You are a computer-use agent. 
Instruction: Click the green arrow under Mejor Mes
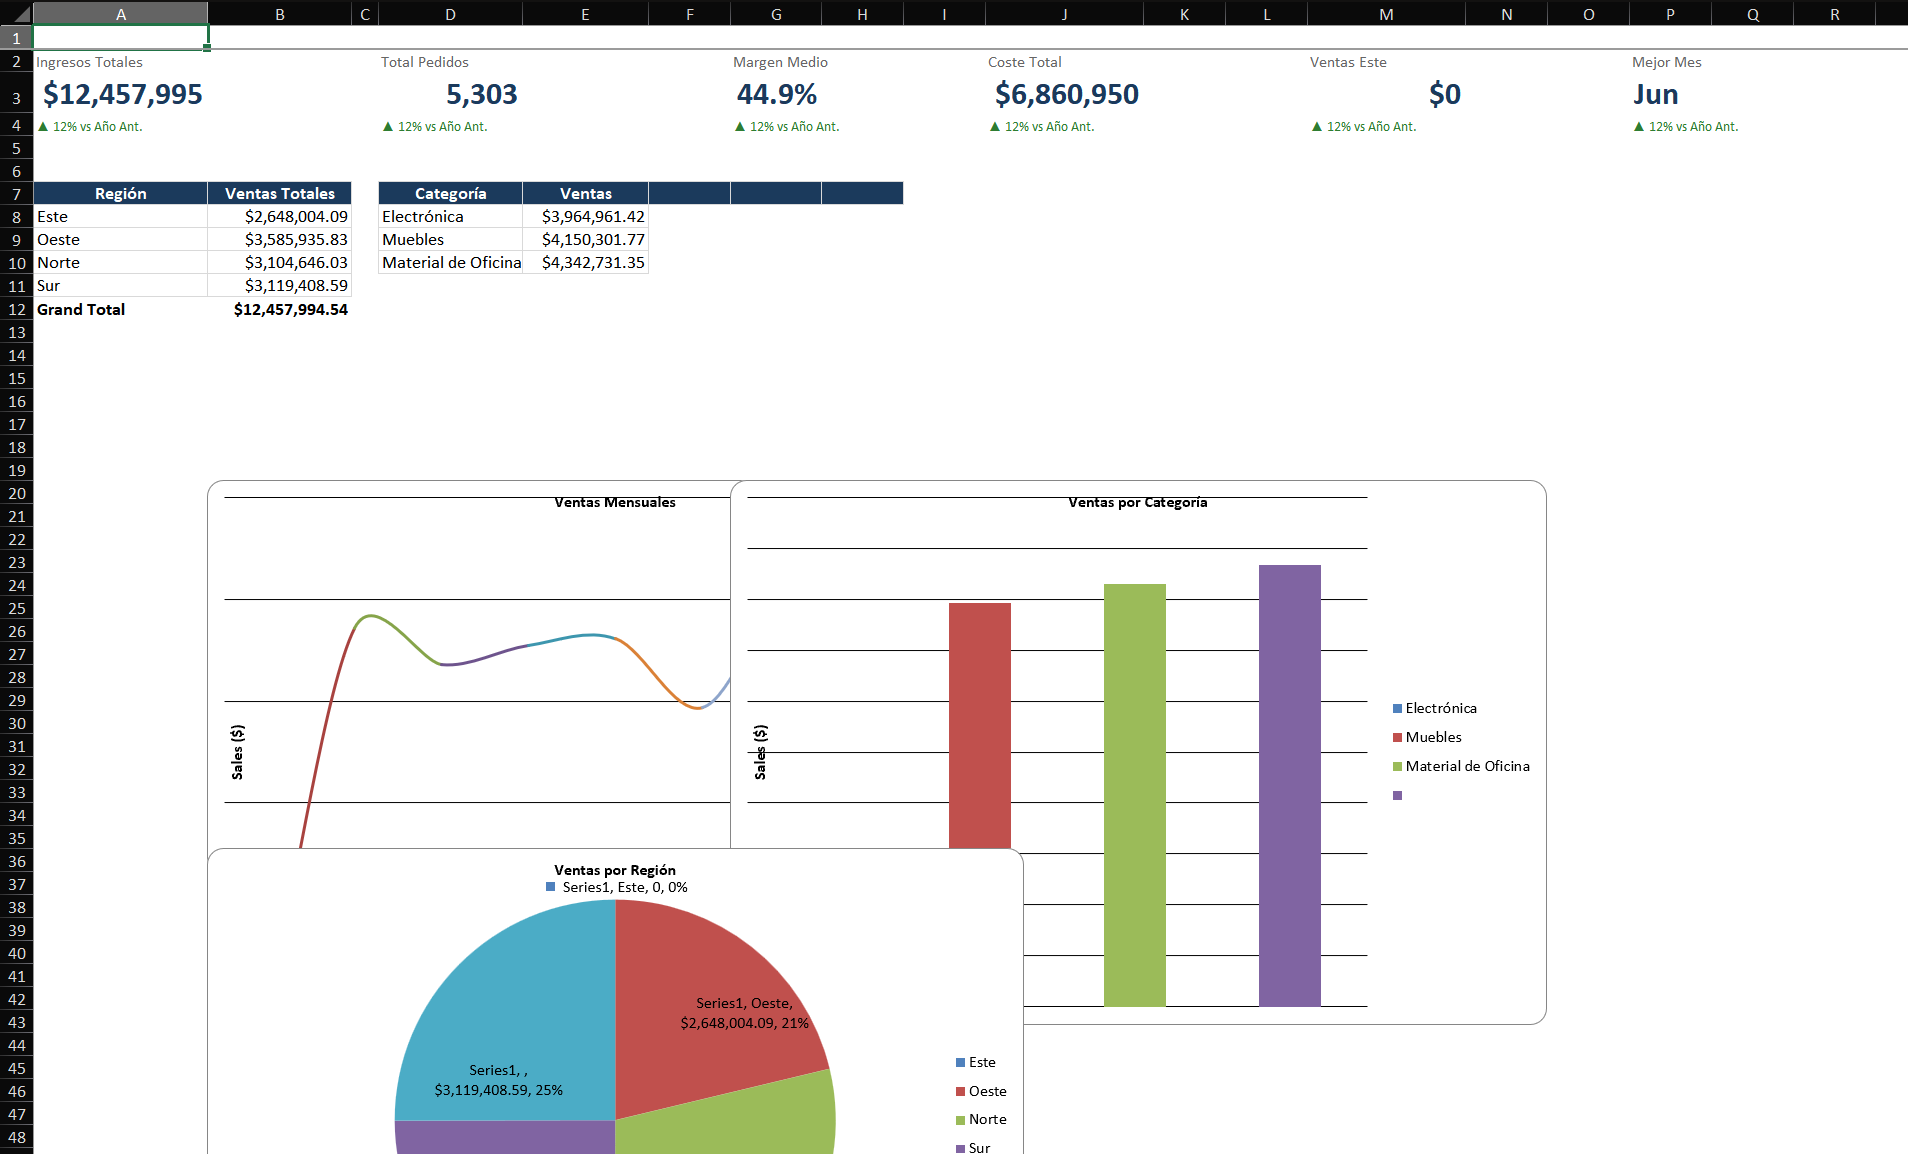(x=1639, y=127)
